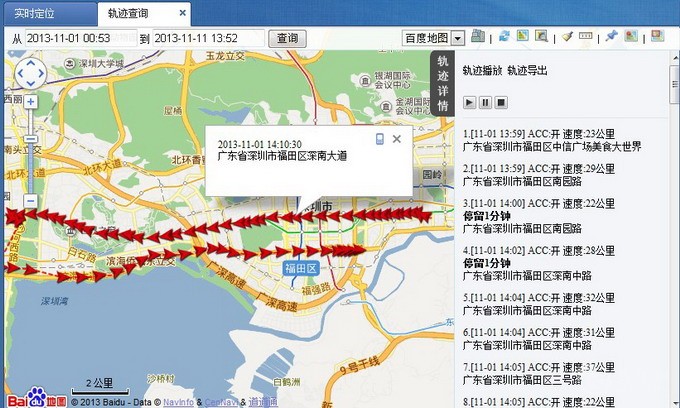Viewport: 680px width, 408px height.
Task: Select the ruler distance measure tool
Action: [x=584, y=37]
